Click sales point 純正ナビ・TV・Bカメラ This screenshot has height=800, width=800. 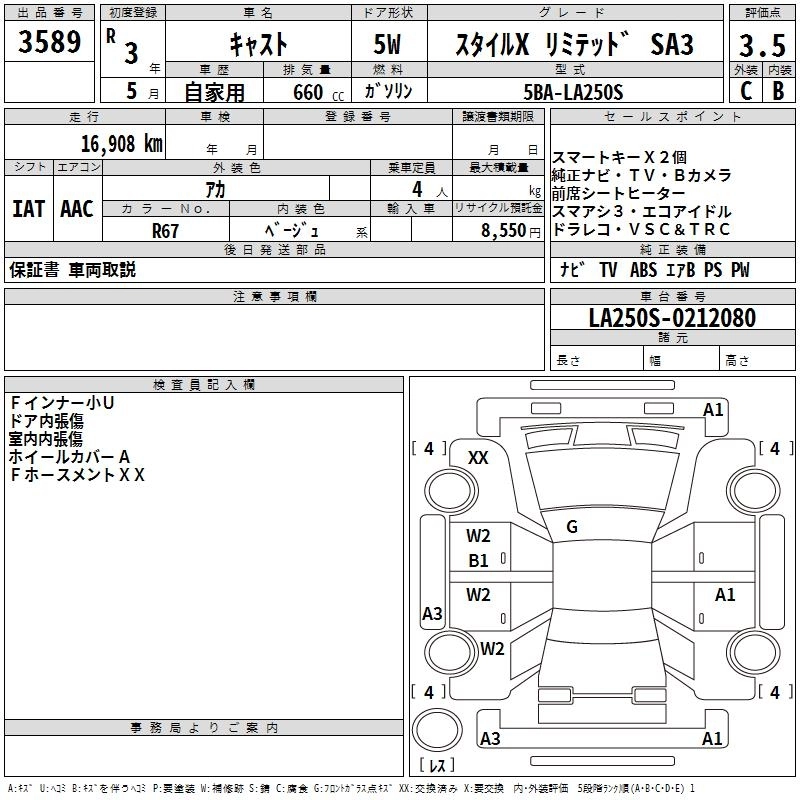pyautogui.click(x=641, y=176)
